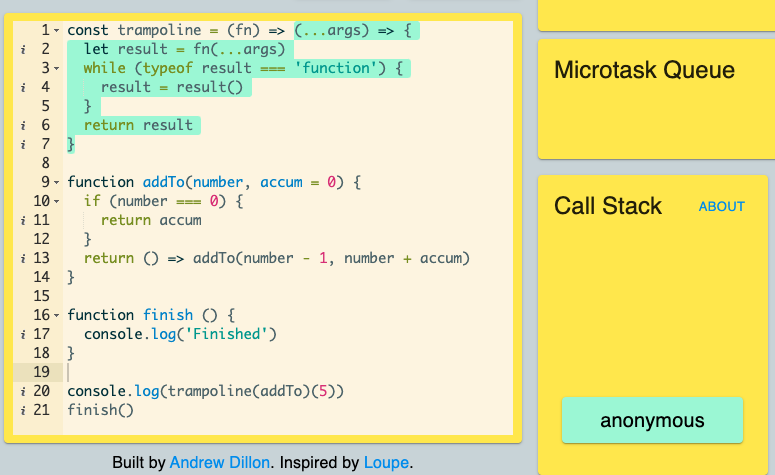Collapse the if block fold at line 10
Viewport: 775px width, 475px height.
click(56, 202)
